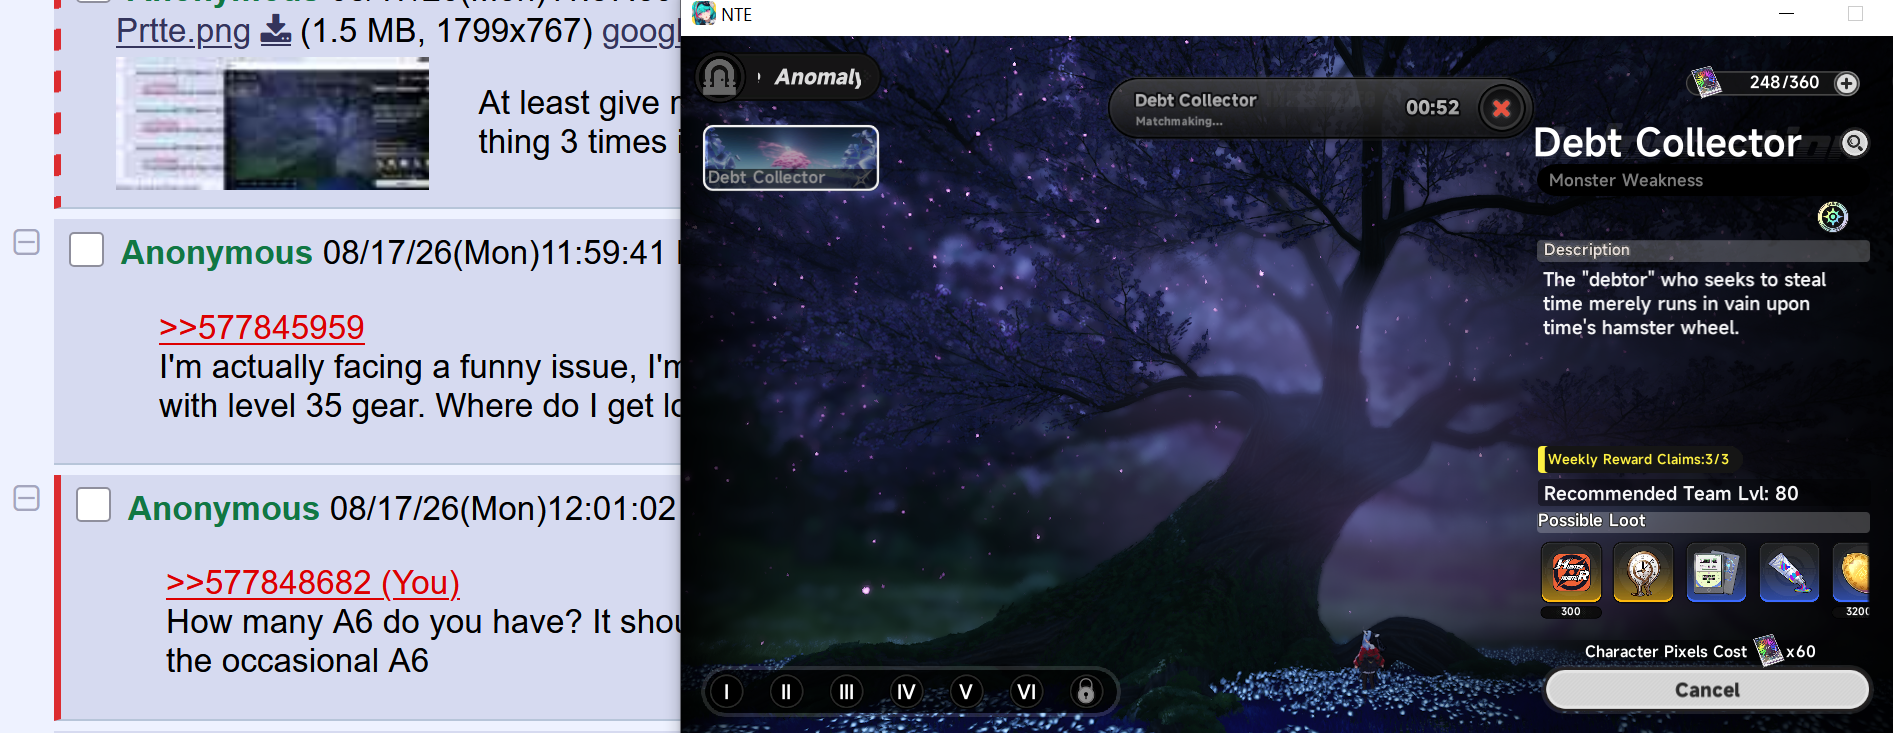Click the Anonymous name on 11:59:41 post
1893x733 pixels.
[x=217, y=252]
